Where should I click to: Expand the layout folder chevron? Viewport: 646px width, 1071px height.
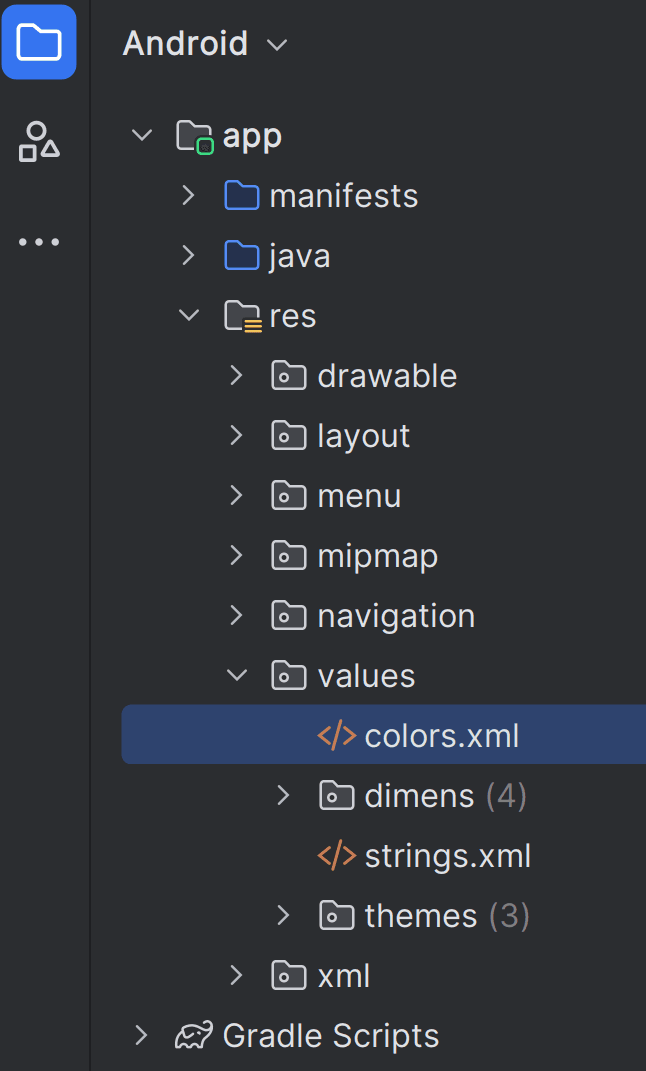pos(236,436)
